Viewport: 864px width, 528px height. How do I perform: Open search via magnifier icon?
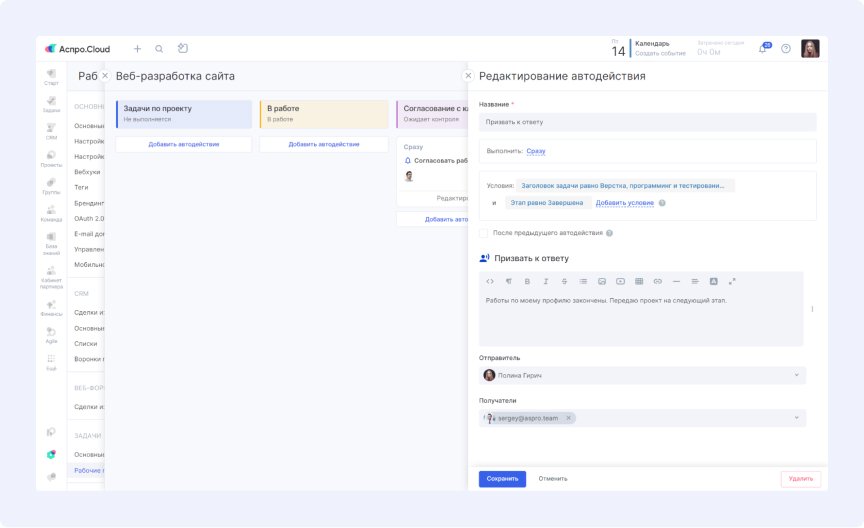pos(159,49)
